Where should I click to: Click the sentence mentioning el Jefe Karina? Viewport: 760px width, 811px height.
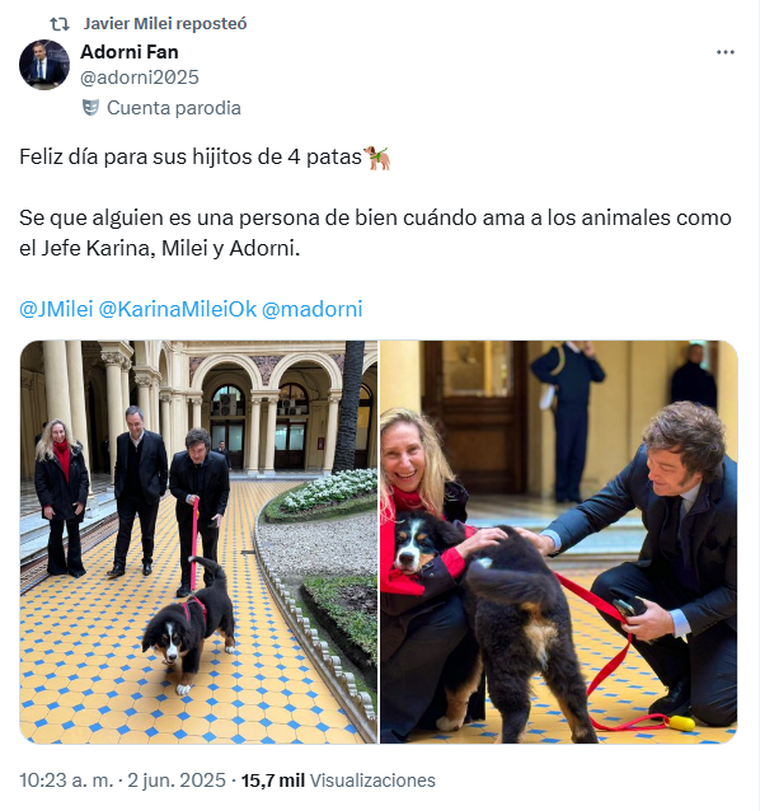point(375,233)
